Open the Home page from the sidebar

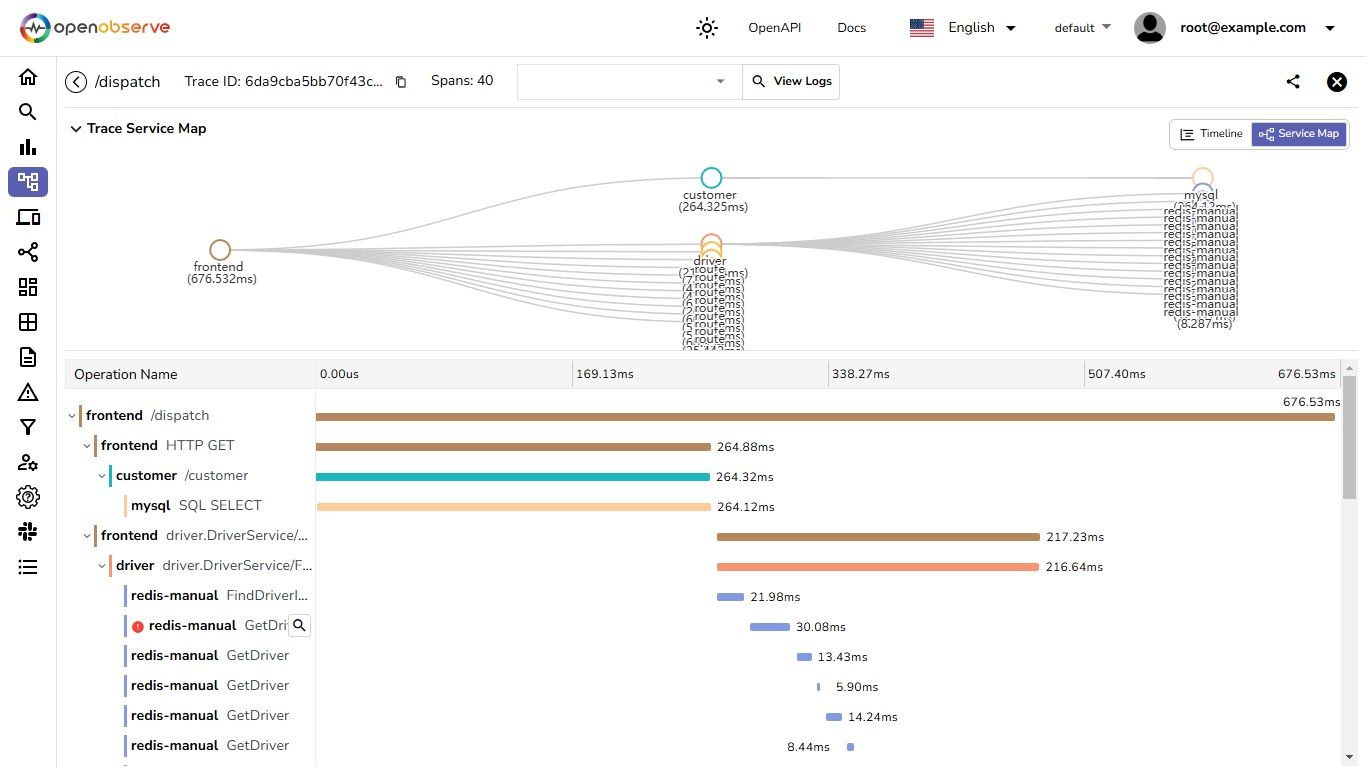(x=28, y=77)
